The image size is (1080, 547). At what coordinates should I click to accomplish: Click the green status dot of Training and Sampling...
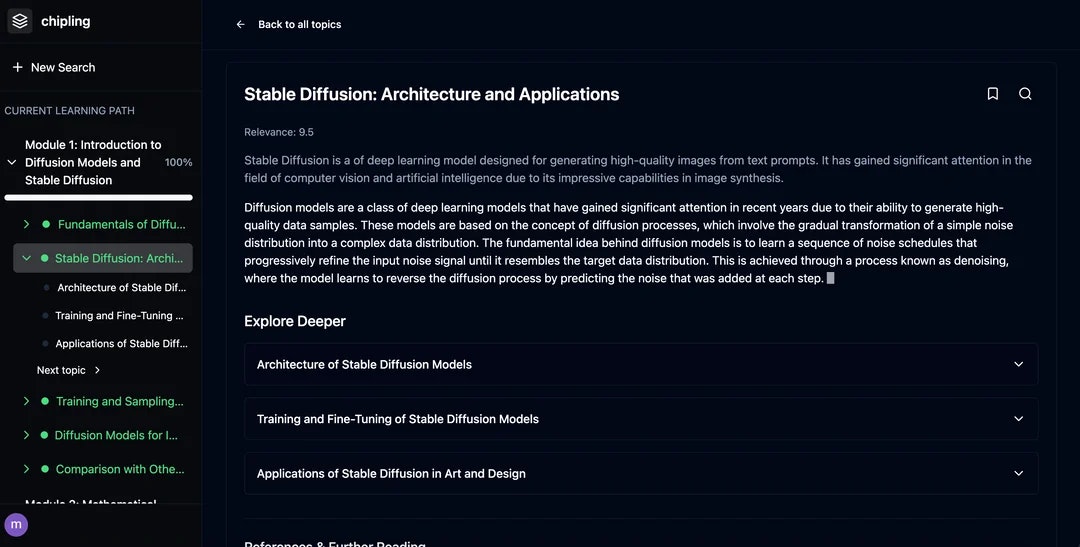tap(45, 401)
